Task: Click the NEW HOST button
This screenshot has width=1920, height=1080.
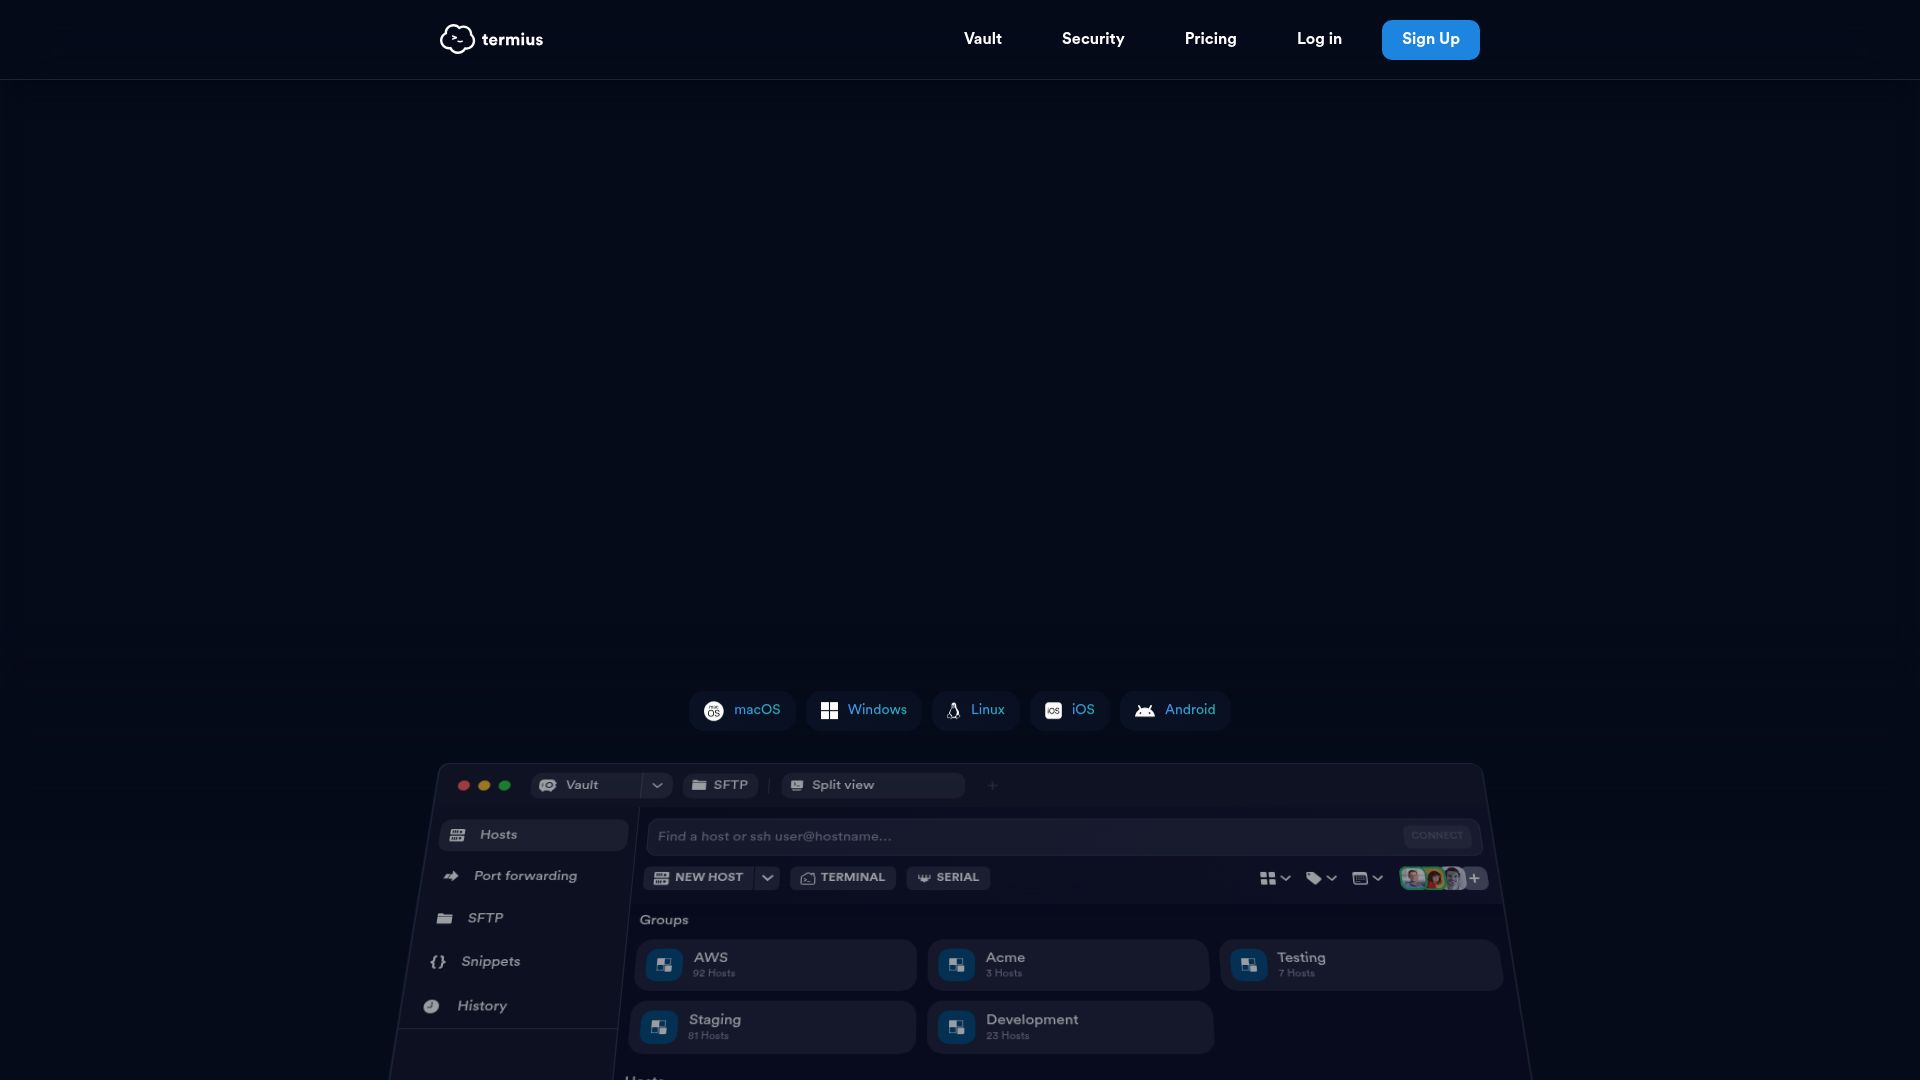Action: 698,877
